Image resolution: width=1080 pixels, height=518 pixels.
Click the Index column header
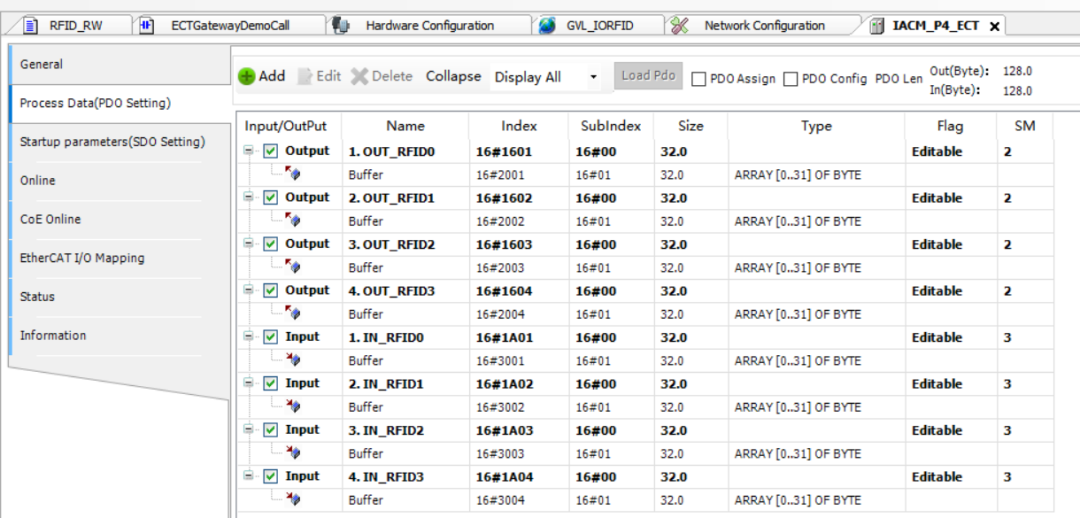pyautogui.click(x=518, y=126)
